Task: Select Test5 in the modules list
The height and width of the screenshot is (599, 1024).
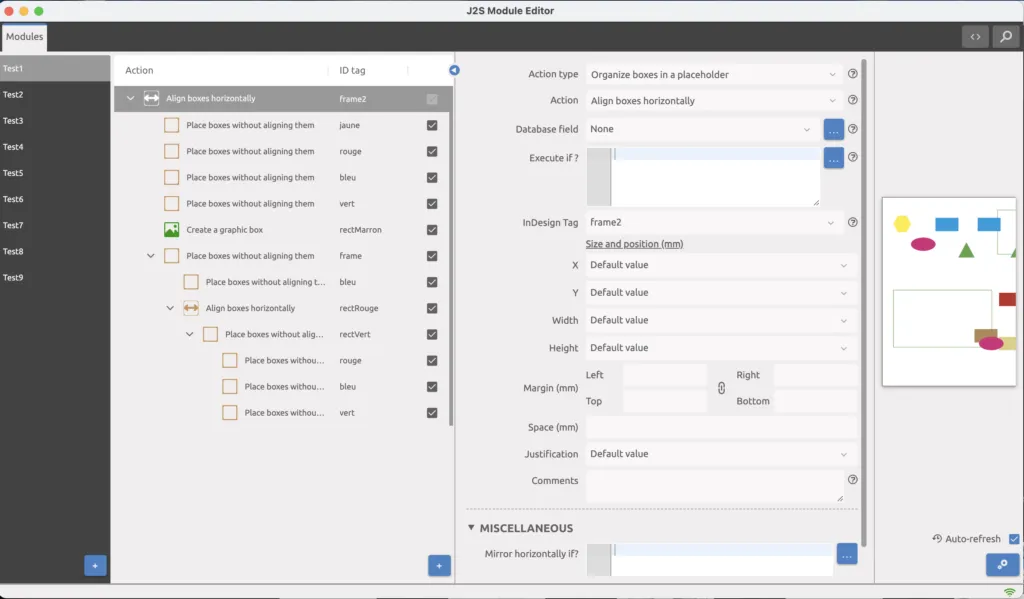Action: [13, 173]
